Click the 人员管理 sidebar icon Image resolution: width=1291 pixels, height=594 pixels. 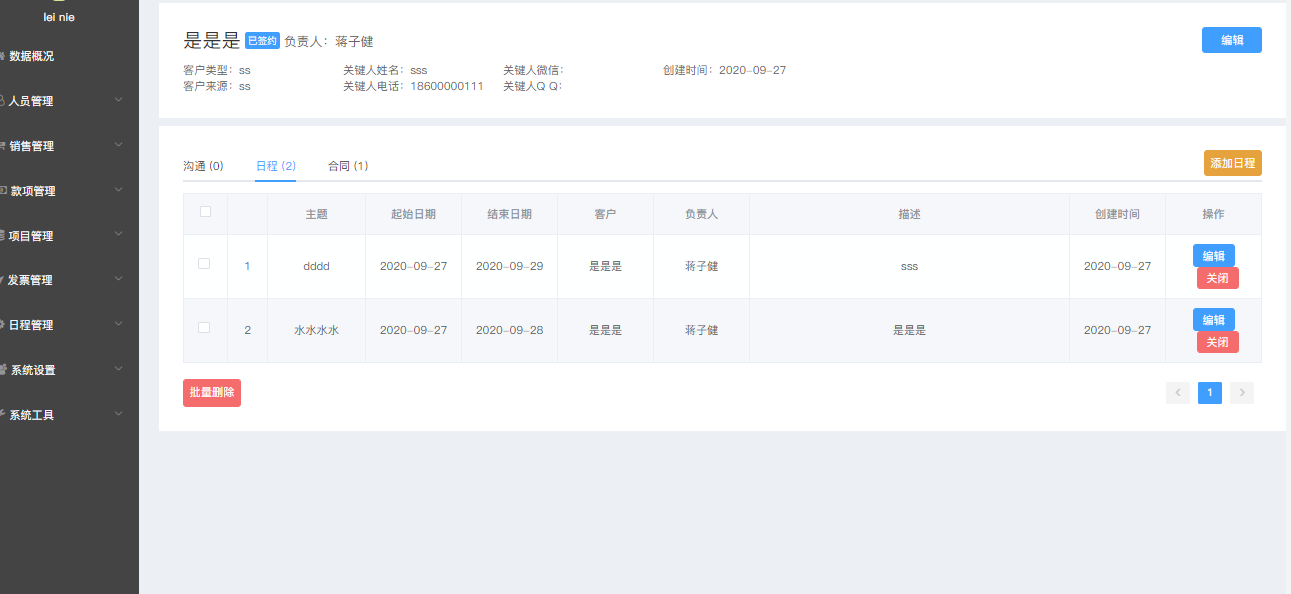pyautogui.click(x=3, y=101)
